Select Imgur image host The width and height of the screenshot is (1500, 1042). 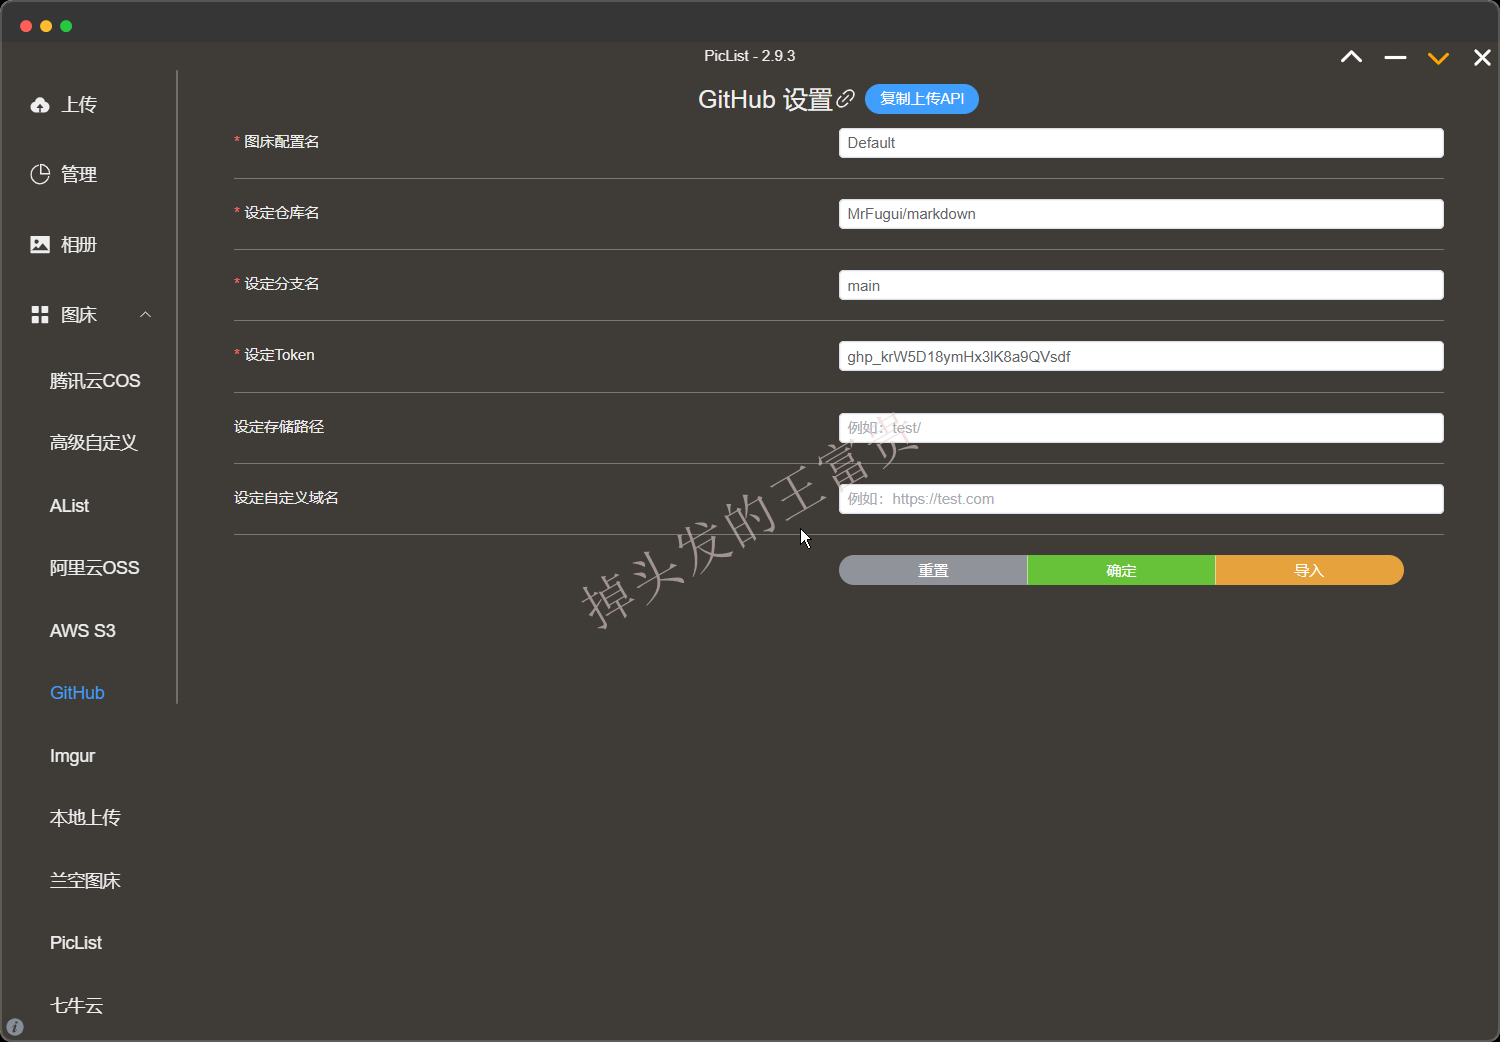(x=73, y=756)
